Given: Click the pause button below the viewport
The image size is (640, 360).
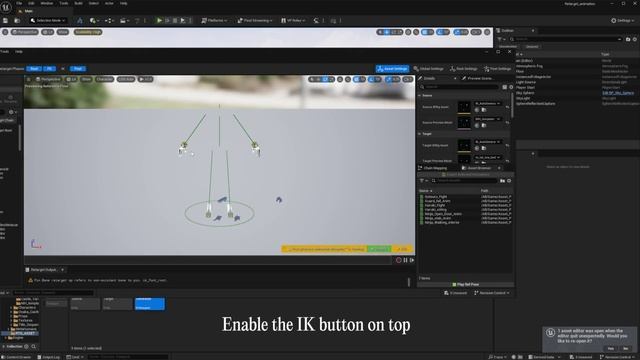Looking at the screenshot, I should [405, 260].
